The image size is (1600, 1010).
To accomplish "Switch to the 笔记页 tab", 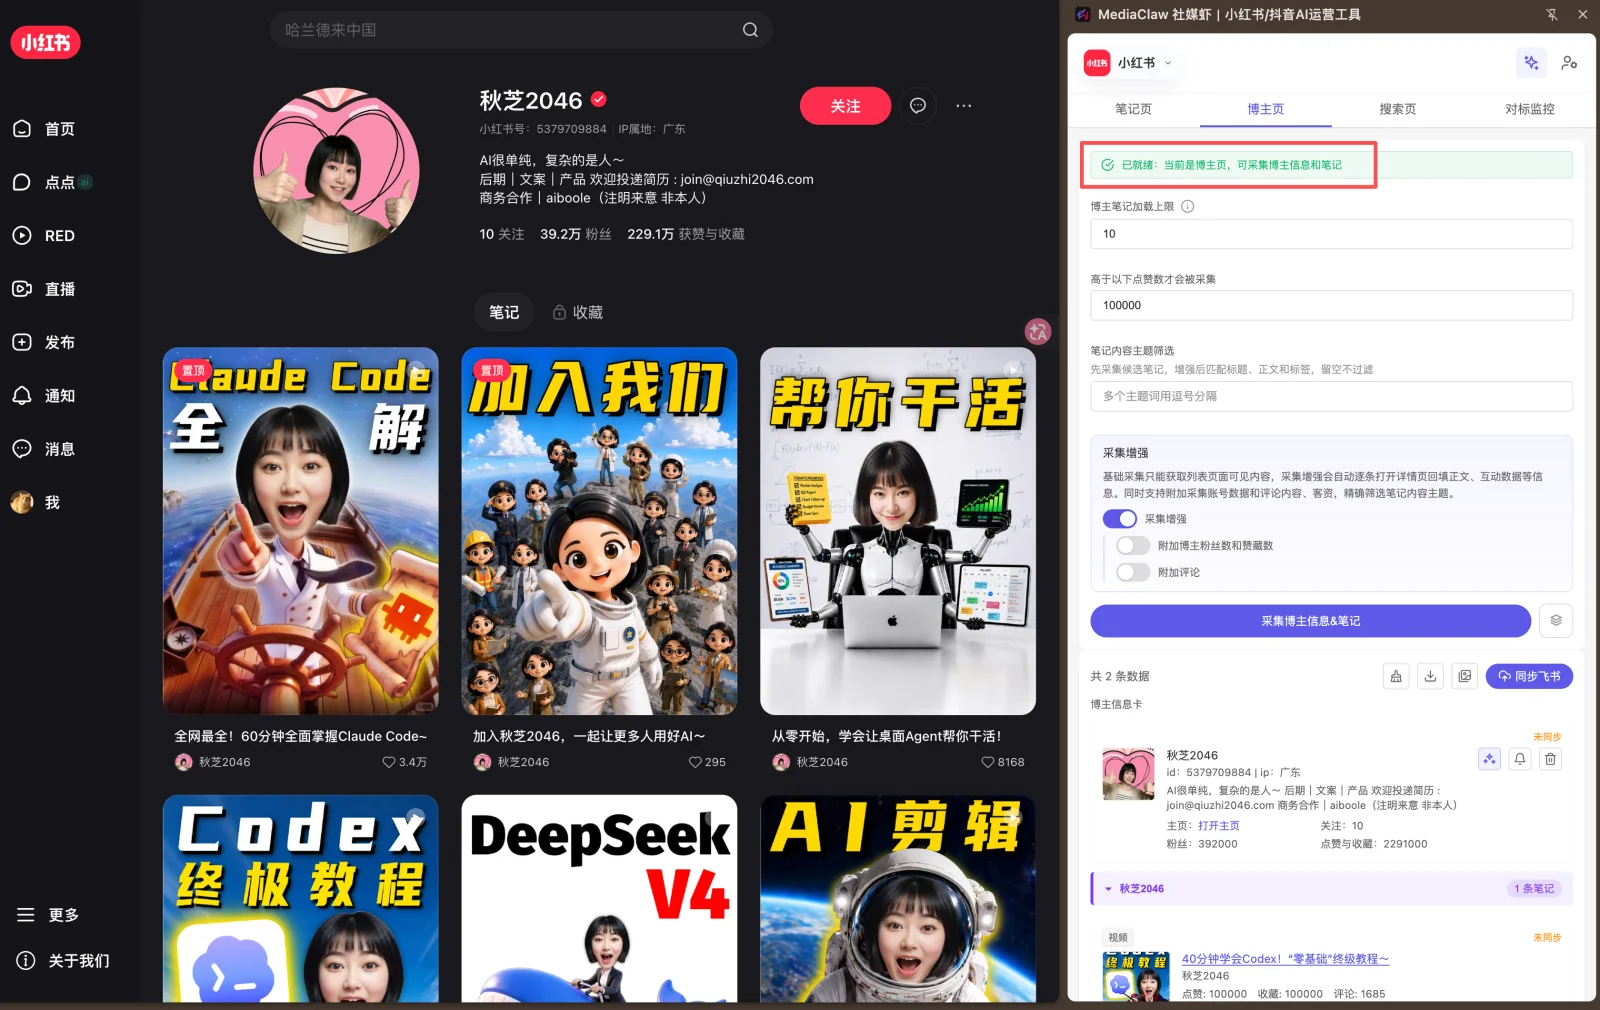I will point(1133,109).
